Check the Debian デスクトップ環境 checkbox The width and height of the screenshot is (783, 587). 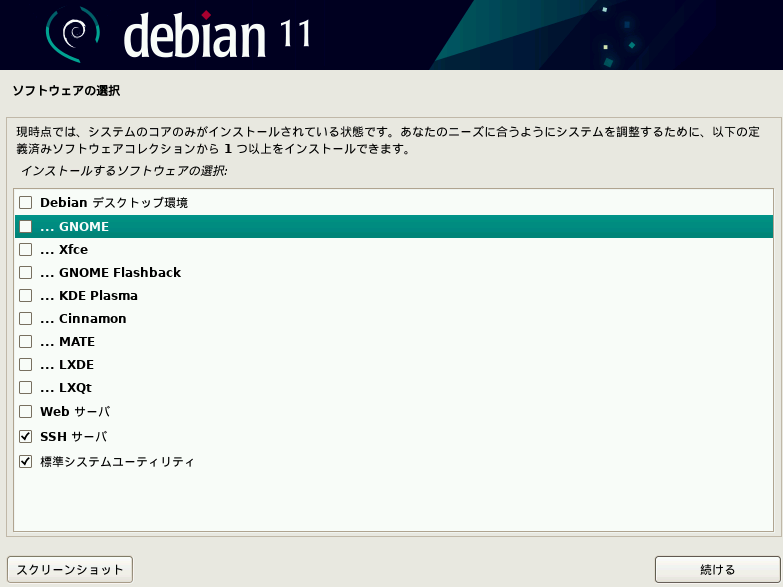click(25, 202)
